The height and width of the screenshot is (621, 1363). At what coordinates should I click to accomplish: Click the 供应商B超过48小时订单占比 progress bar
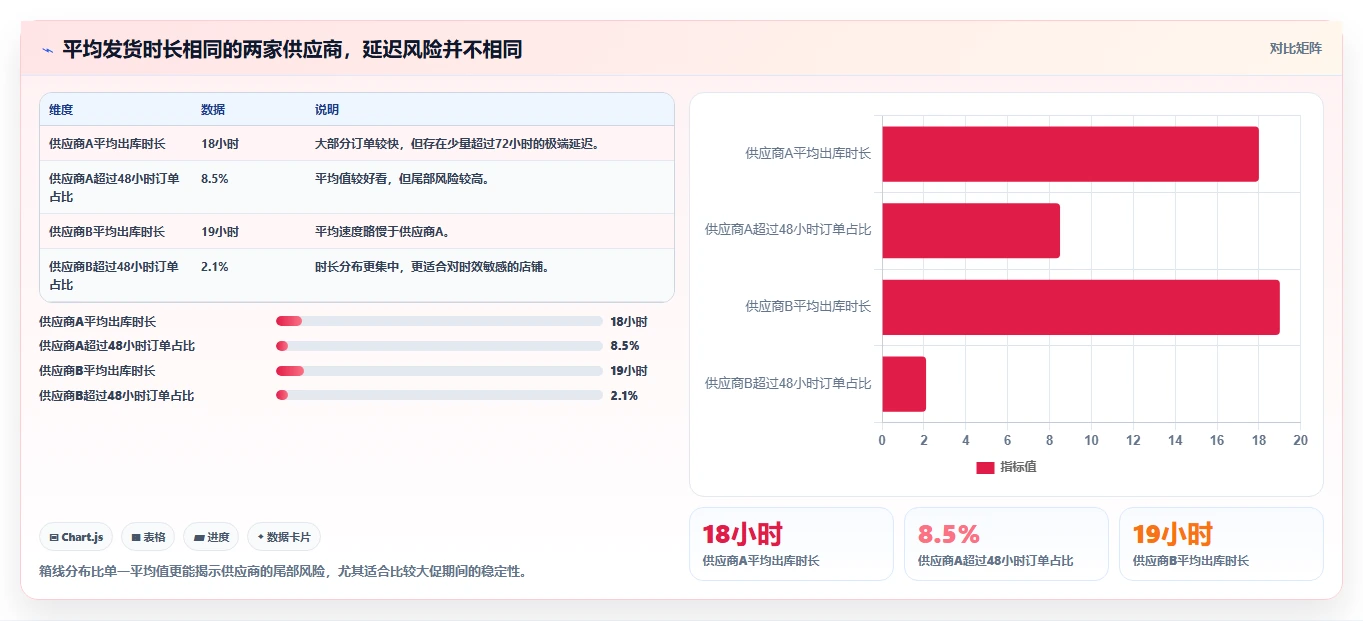(439, 396)
